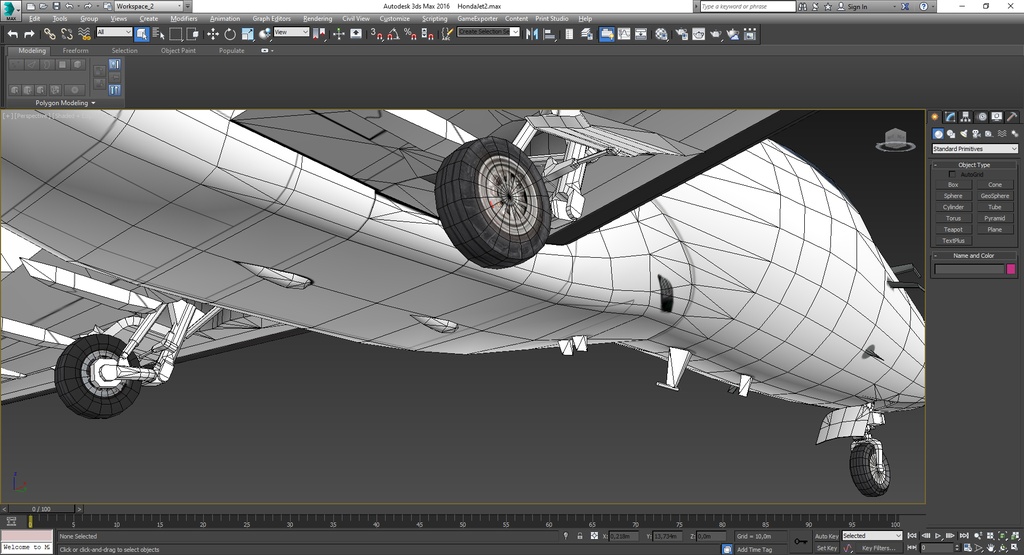Screen dimensions: 1024x555
Task: Toggle the 3D Snaps button
Action: point(377,34)
